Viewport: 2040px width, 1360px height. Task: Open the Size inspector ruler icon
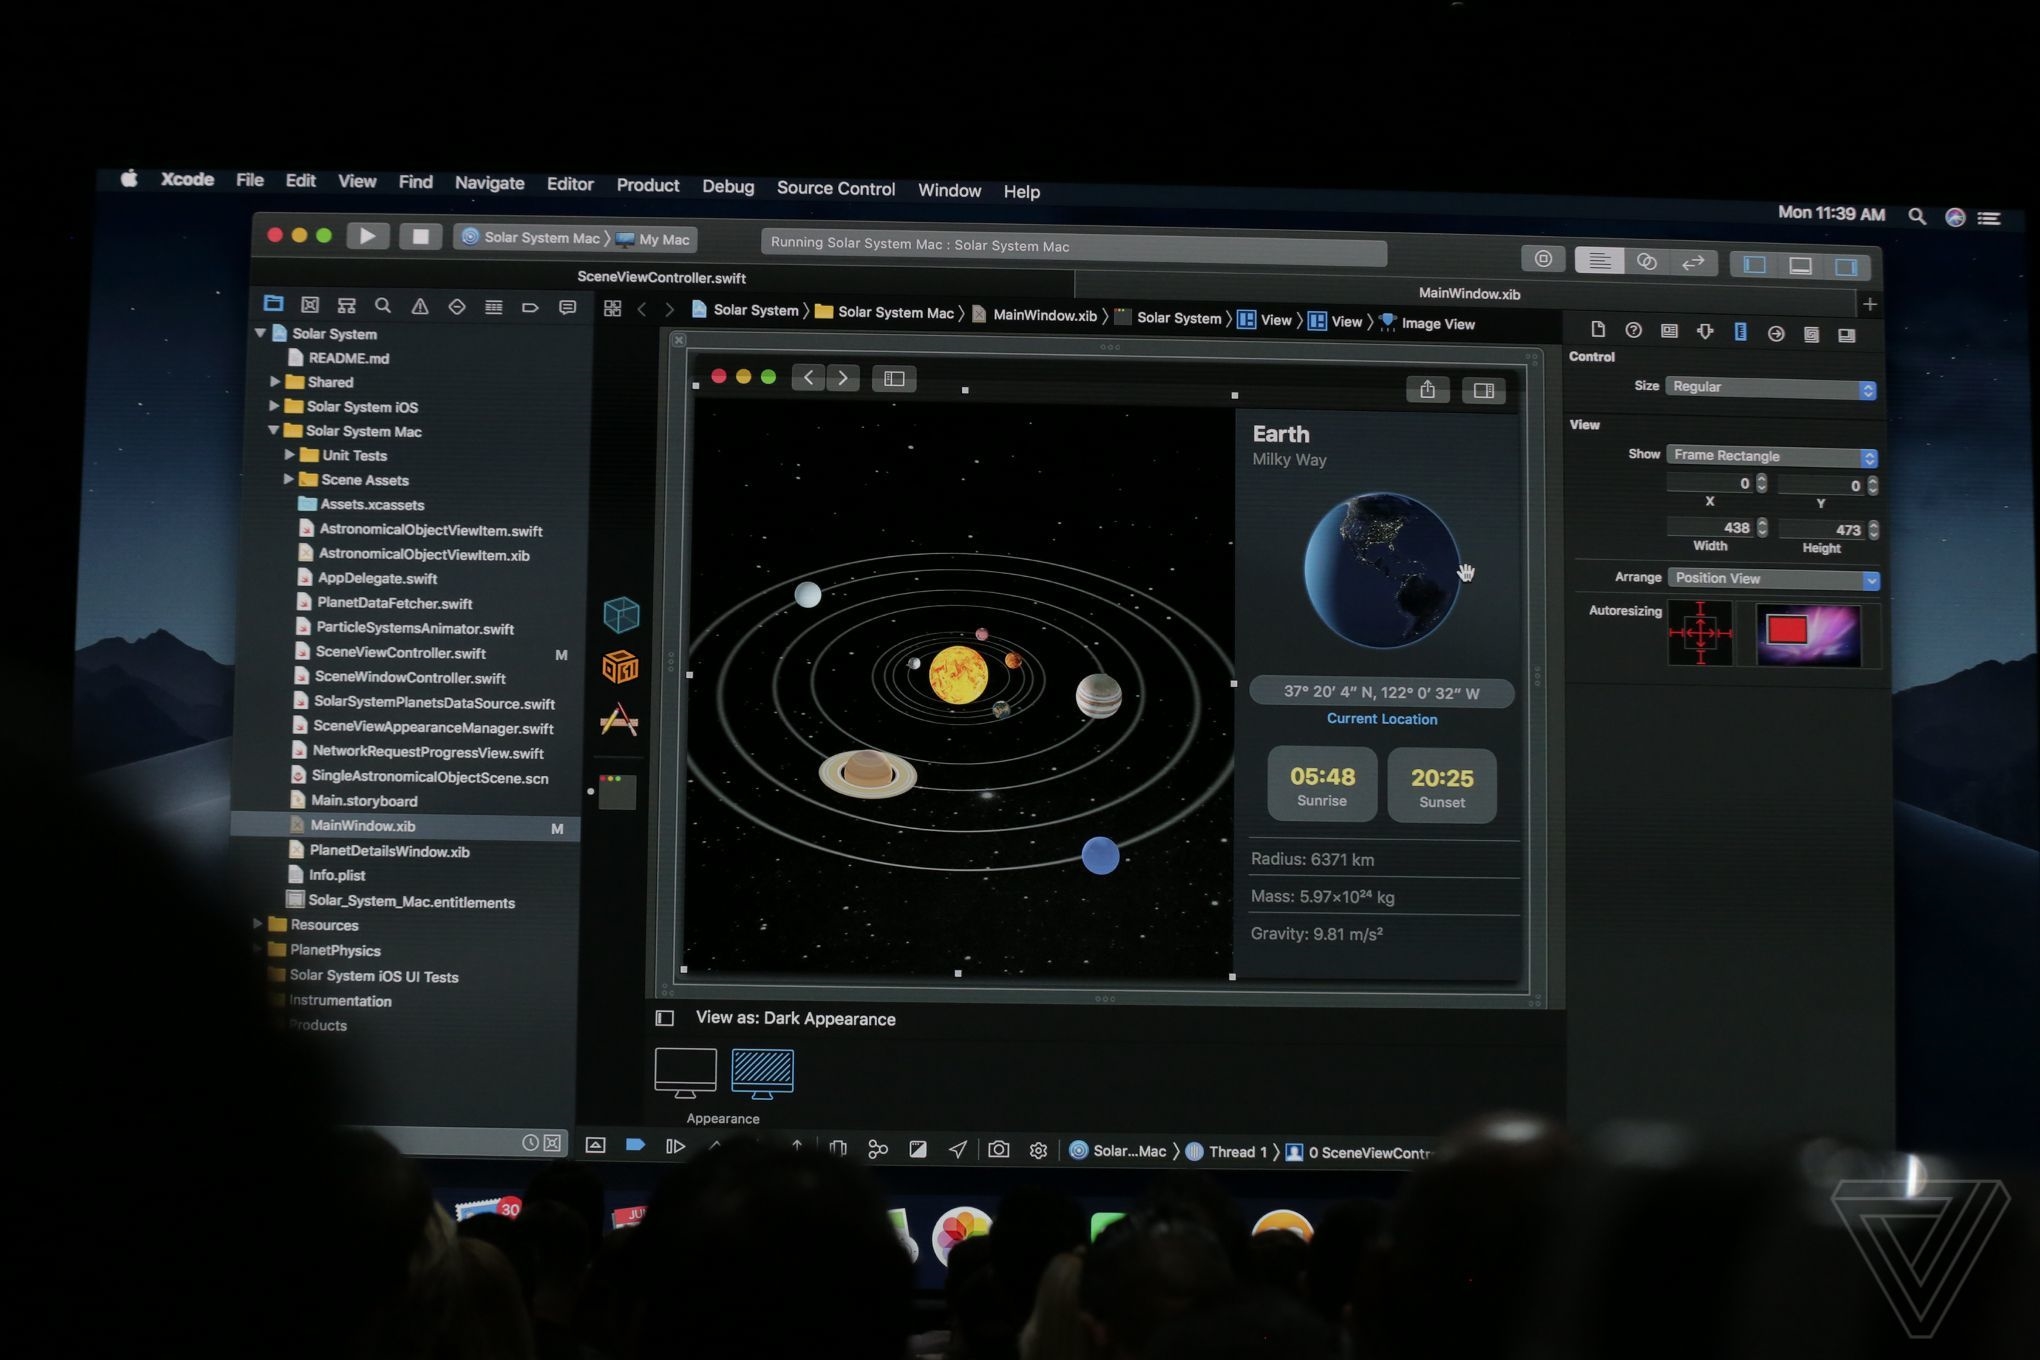pyautogui.click(x=1740, y=333)
